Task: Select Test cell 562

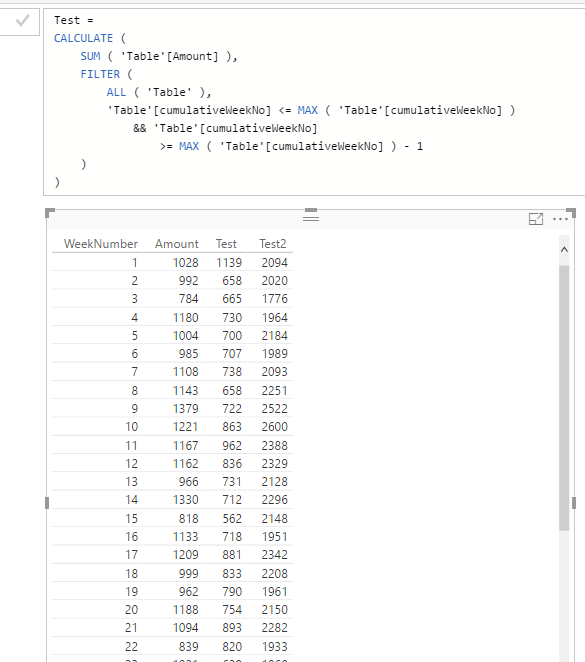Action: 232,518
